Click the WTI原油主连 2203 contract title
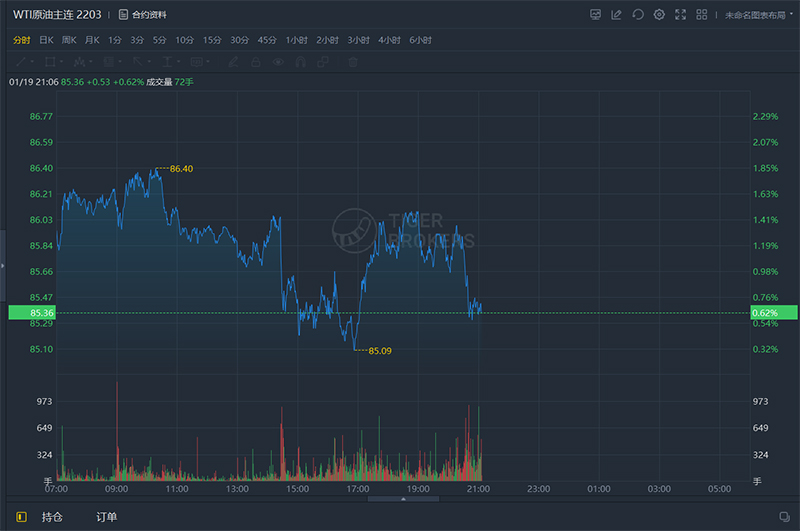The height and width of the screenshot is (531, 800). pos(57,15)
